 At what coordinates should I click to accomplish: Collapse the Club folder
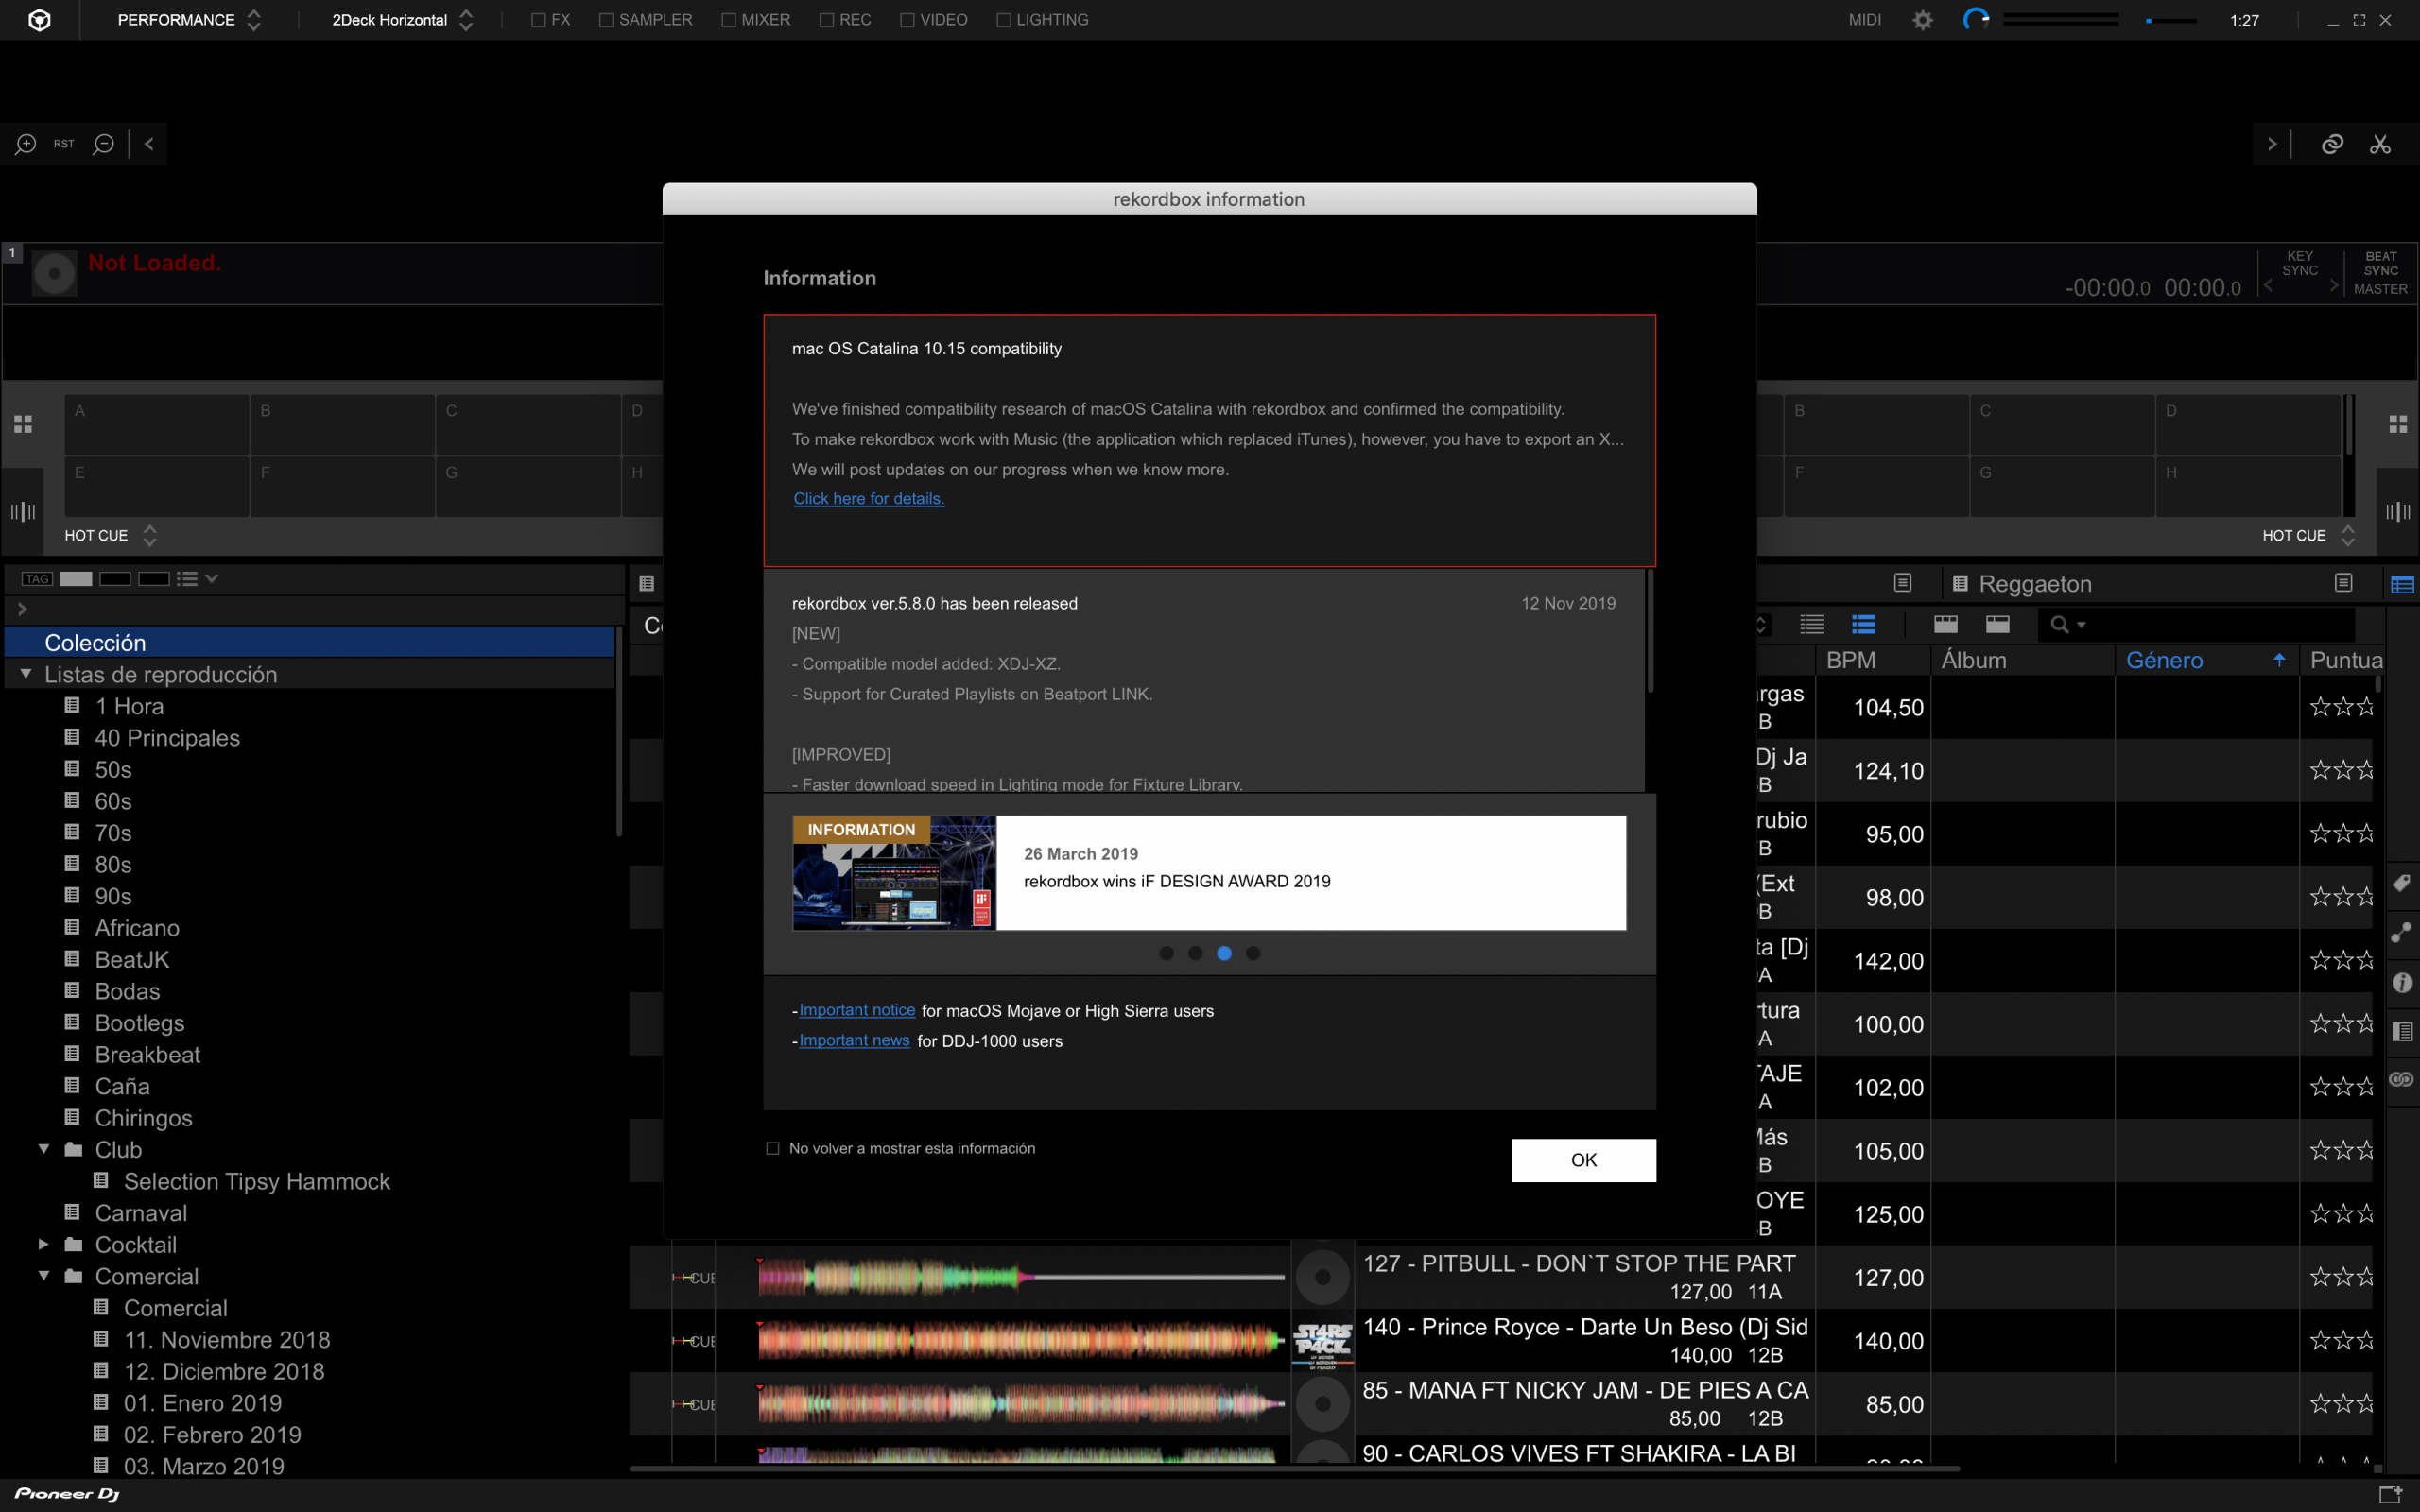pyautogui.click(x=44, y=1149)
